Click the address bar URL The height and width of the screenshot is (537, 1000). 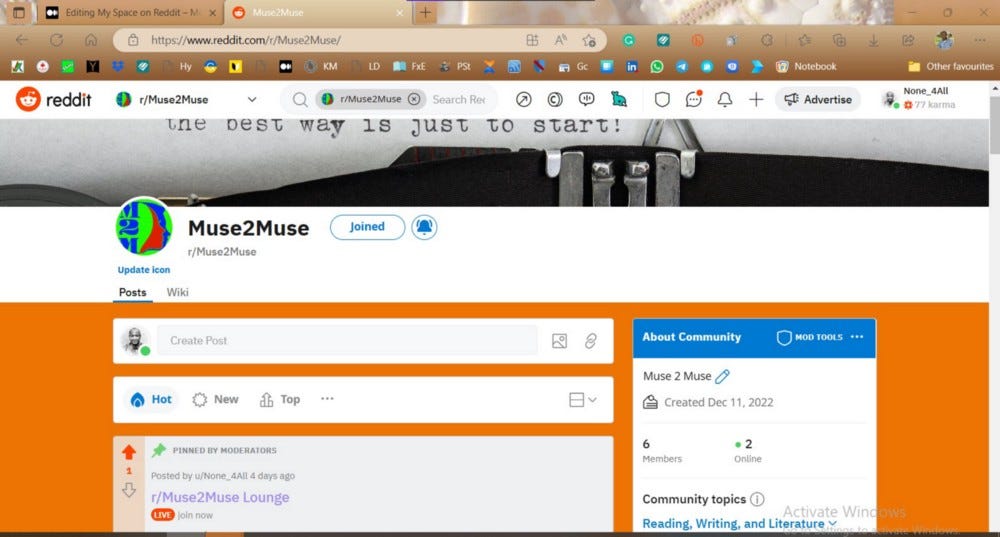pos(246,40)
